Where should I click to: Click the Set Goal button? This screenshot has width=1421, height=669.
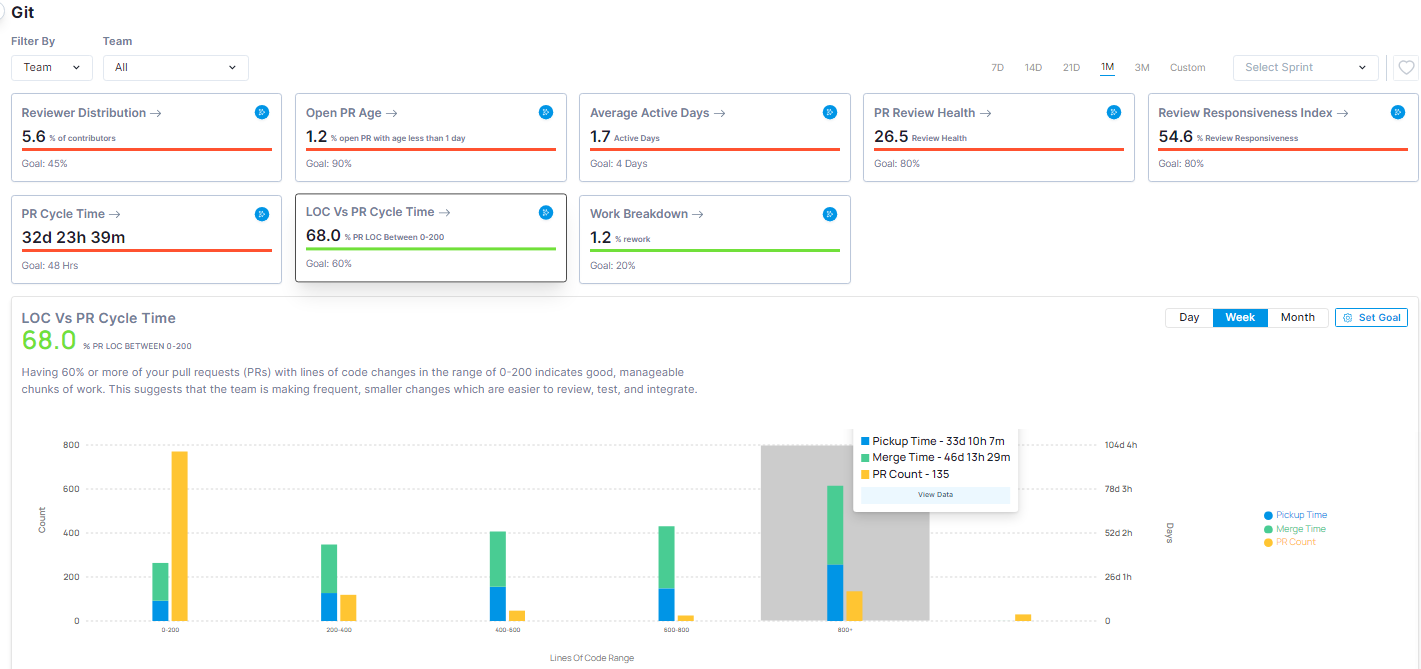(1371, 317)
